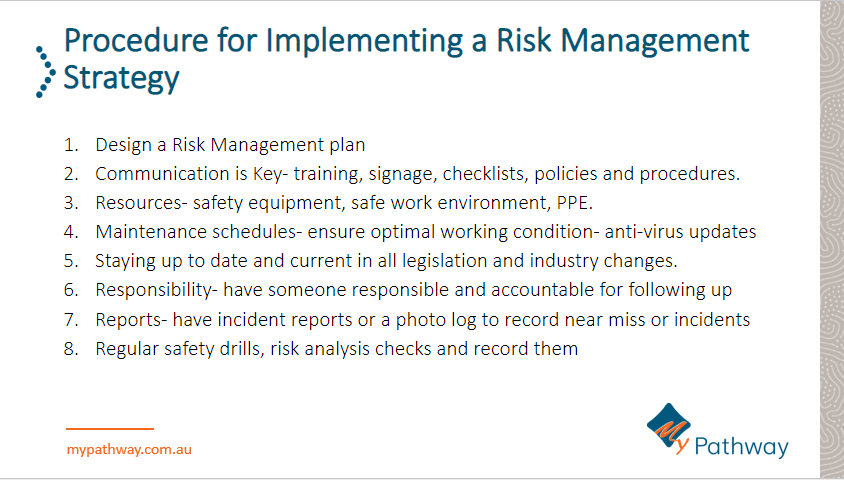
Task: Click the decorative patterned strip on right edge
Action: (x=831, y=240)
